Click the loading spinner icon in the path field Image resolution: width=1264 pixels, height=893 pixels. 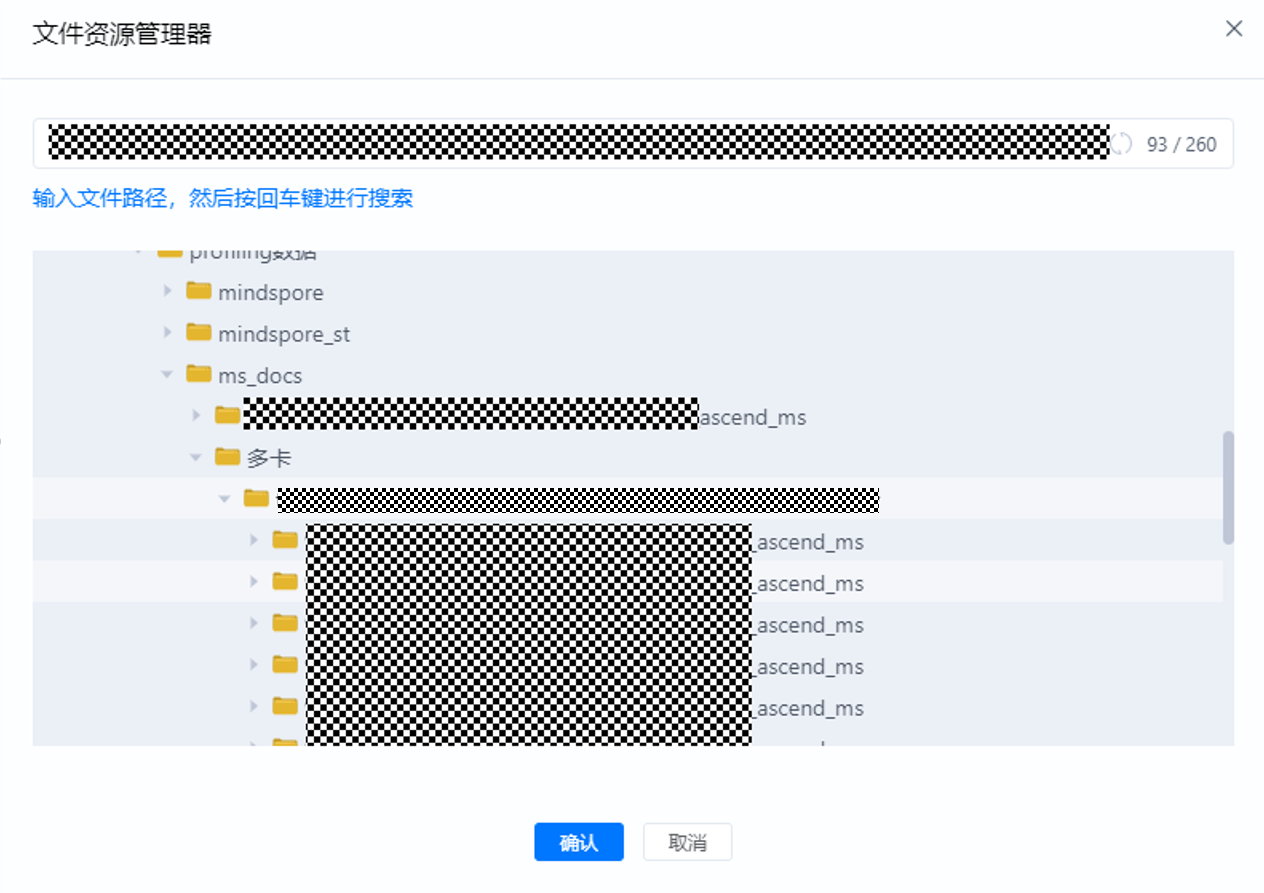point(1122,143)
